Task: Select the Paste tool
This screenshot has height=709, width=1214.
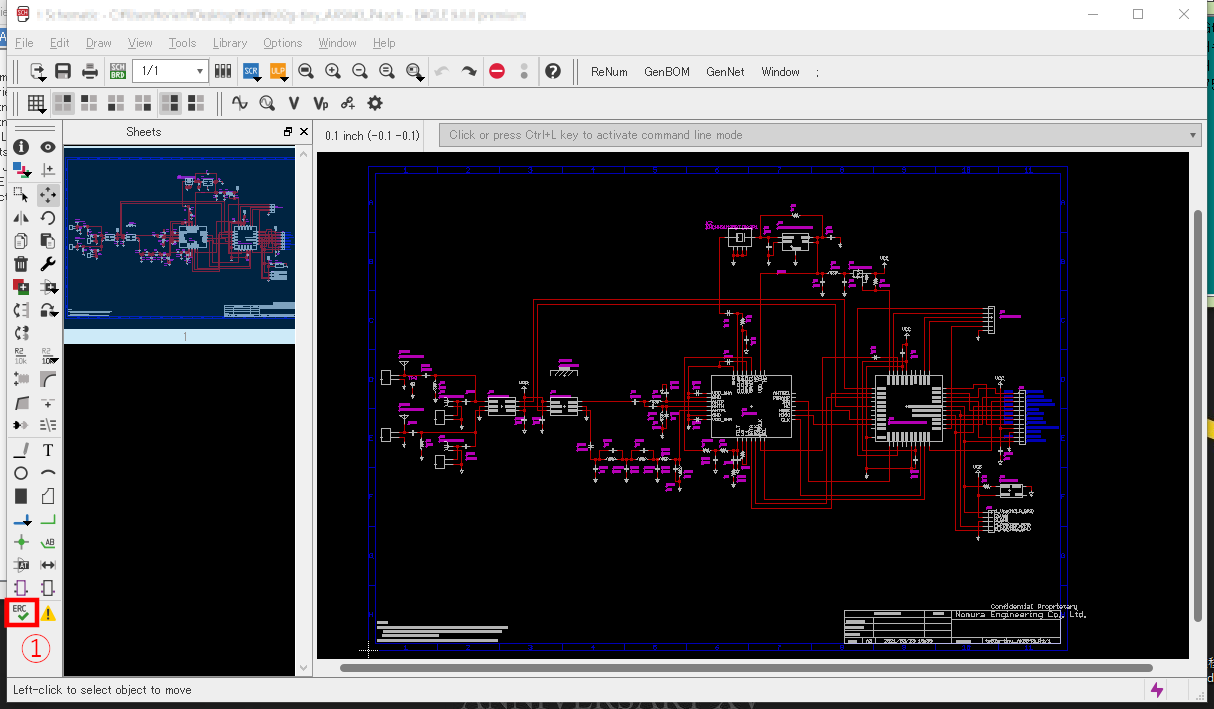Action: [48, 241]
